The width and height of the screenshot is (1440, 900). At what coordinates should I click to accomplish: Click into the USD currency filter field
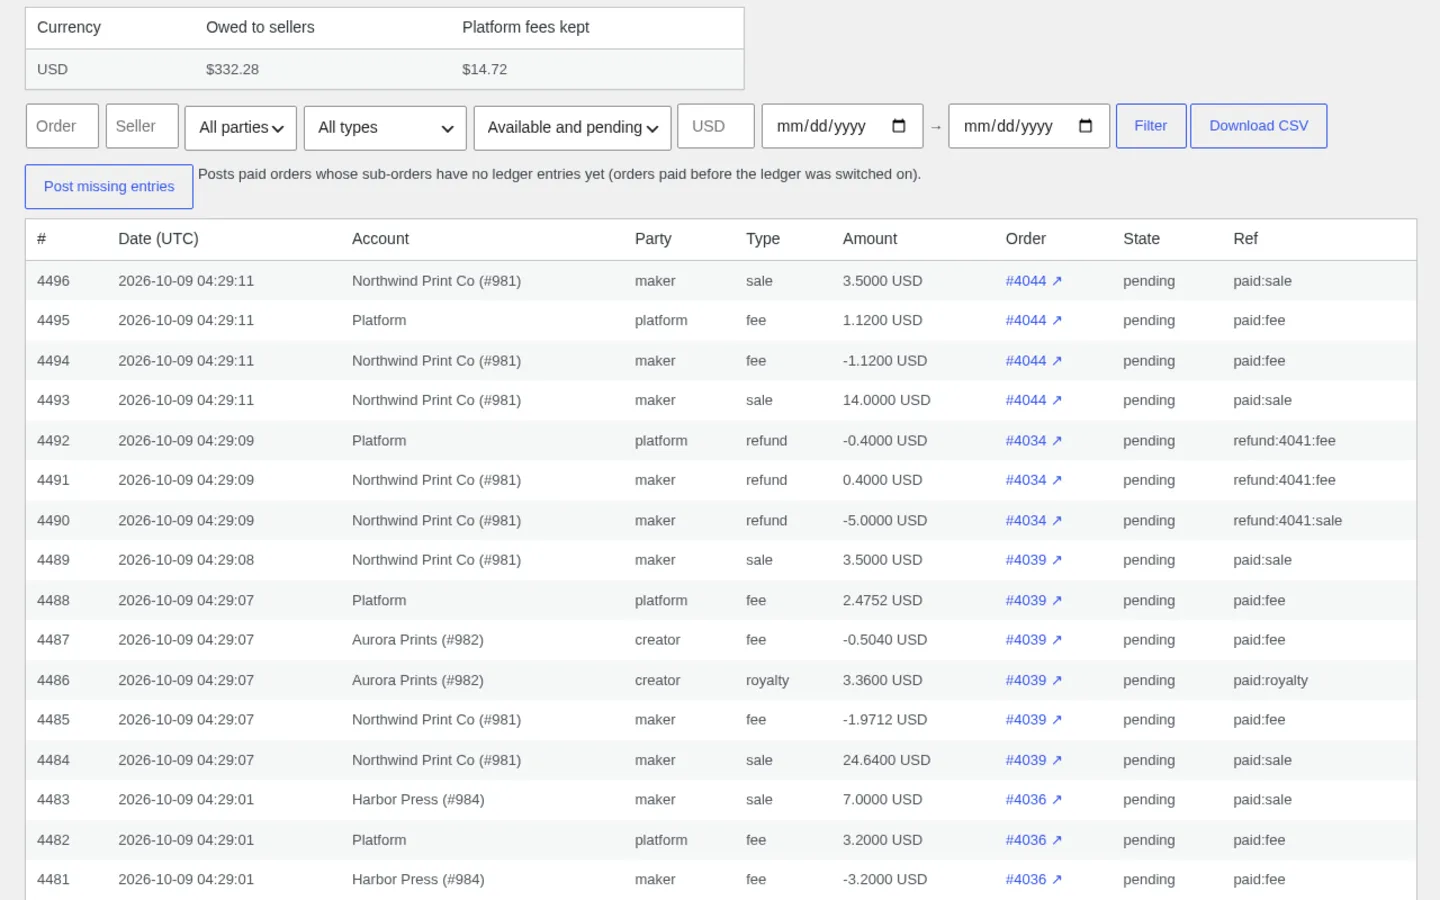click(x=716, y=126)
